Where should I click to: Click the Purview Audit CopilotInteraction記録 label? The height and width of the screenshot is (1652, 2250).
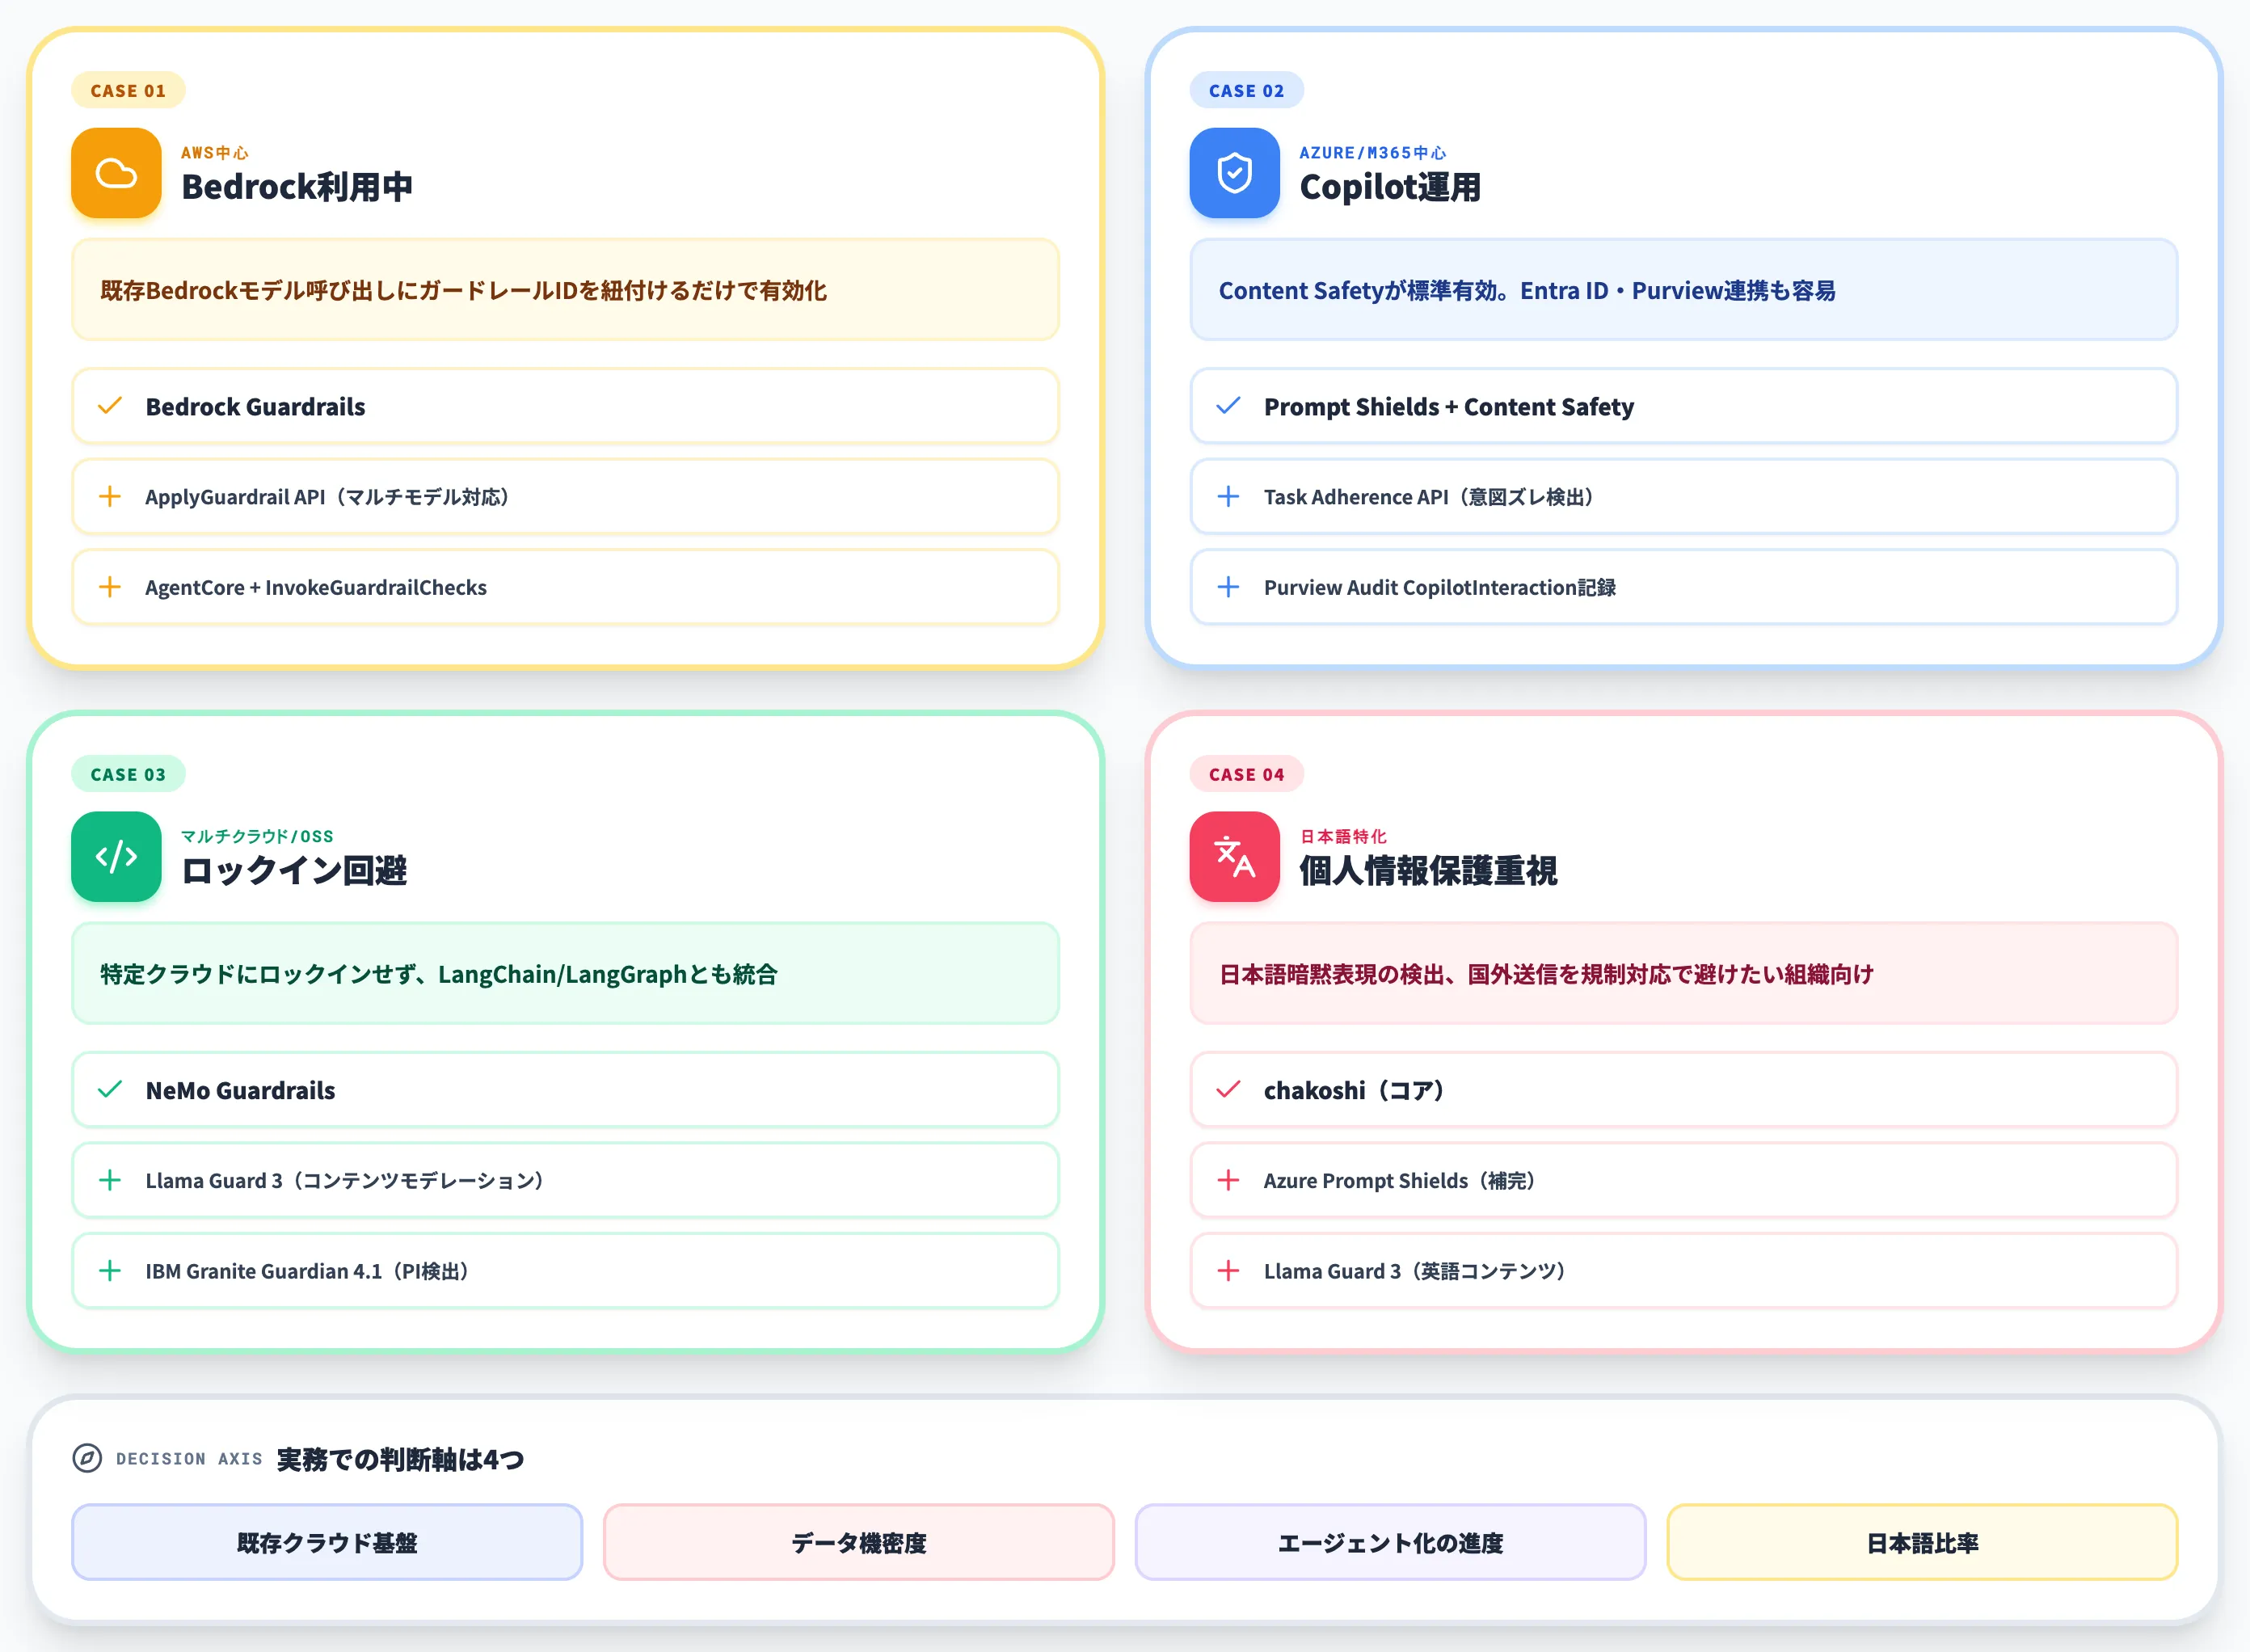1440,588
